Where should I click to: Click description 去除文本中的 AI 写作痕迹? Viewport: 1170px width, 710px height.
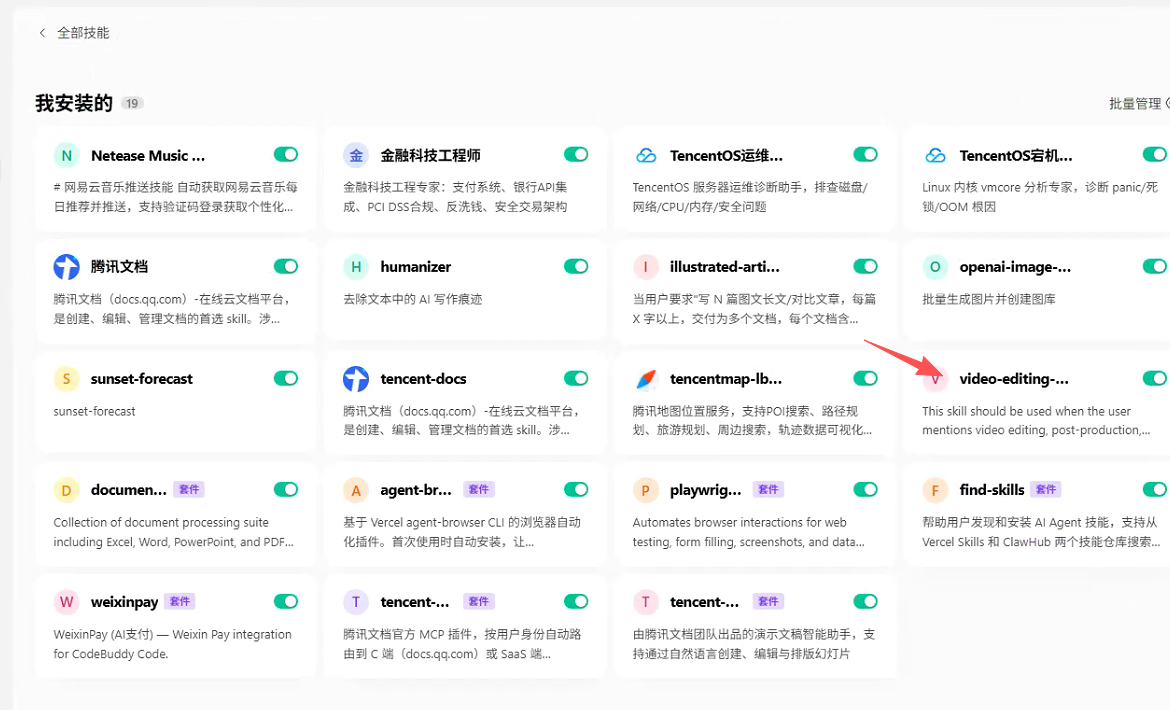pyautogui.click(x=413, y=299)
